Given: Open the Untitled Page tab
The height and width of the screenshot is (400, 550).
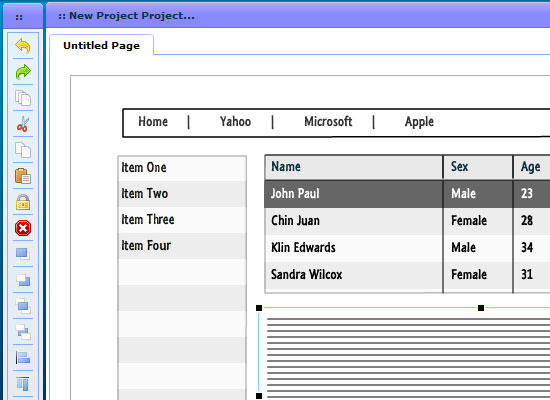Looking at the screenshot, I should (x=101, y=45).
